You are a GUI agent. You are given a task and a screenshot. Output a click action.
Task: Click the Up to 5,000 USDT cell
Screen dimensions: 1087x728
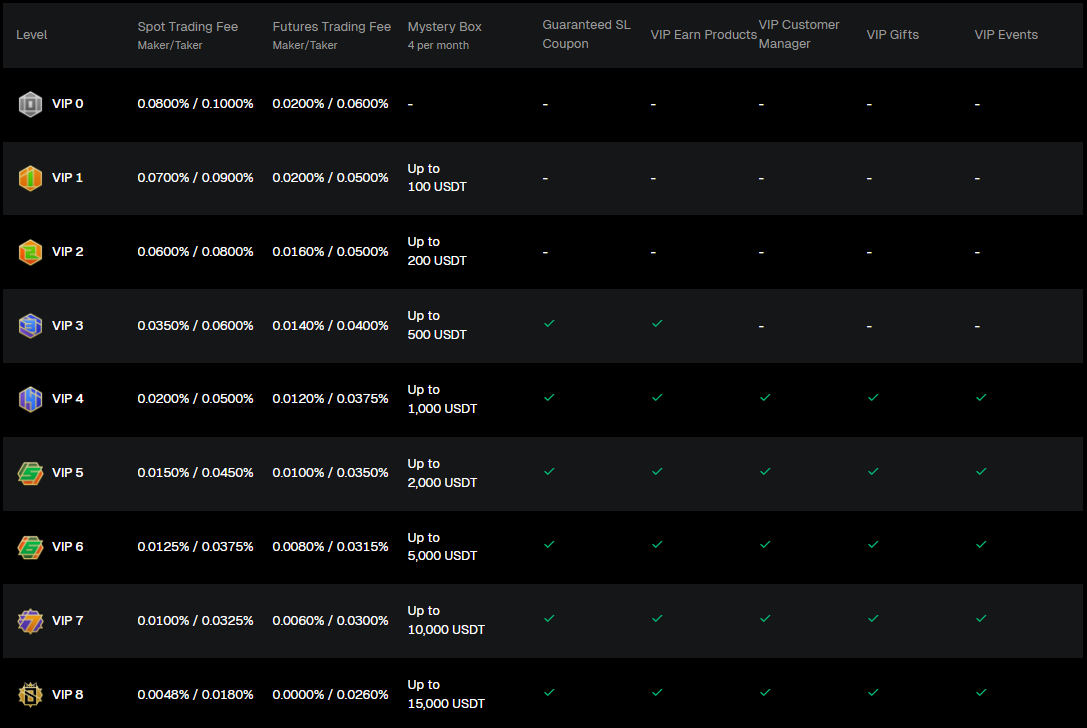pos(442,547)
